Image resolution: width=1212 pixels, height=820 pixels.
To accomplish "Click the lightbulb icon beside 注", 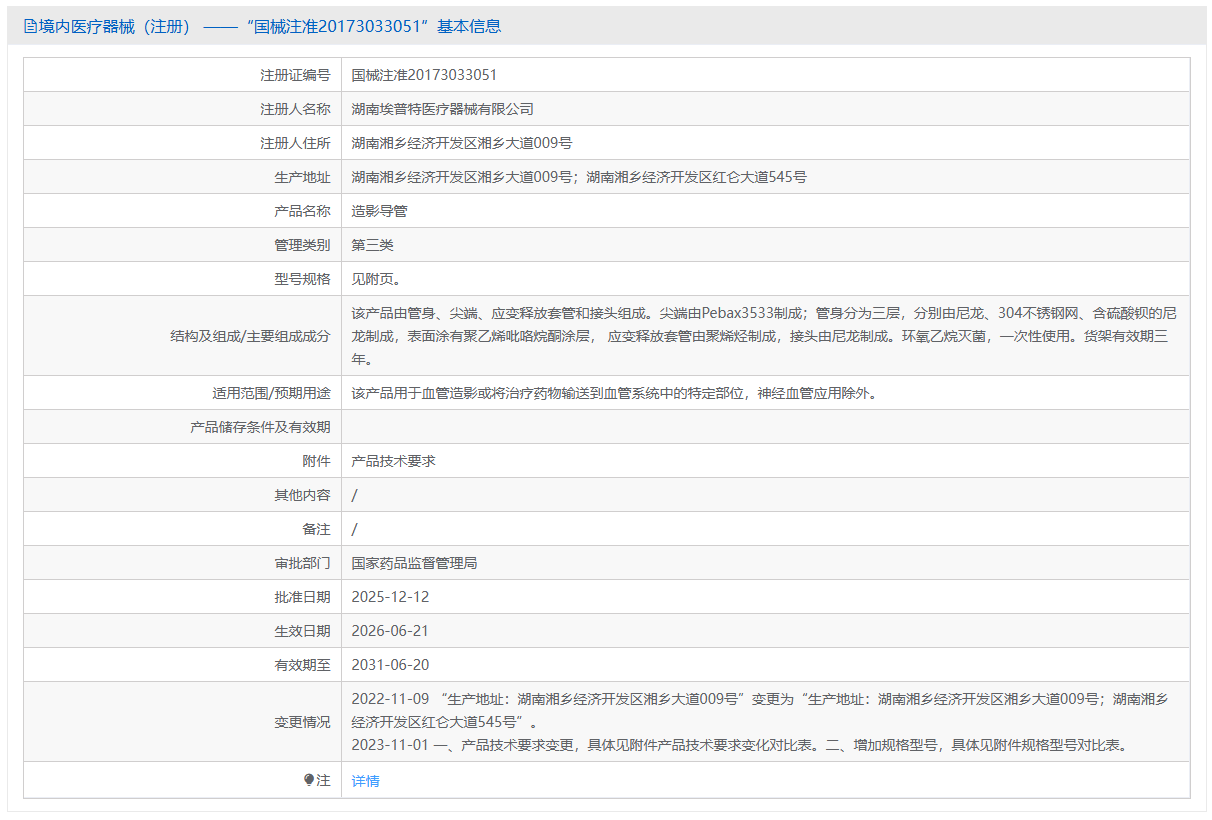I will (x=309, y=780).
